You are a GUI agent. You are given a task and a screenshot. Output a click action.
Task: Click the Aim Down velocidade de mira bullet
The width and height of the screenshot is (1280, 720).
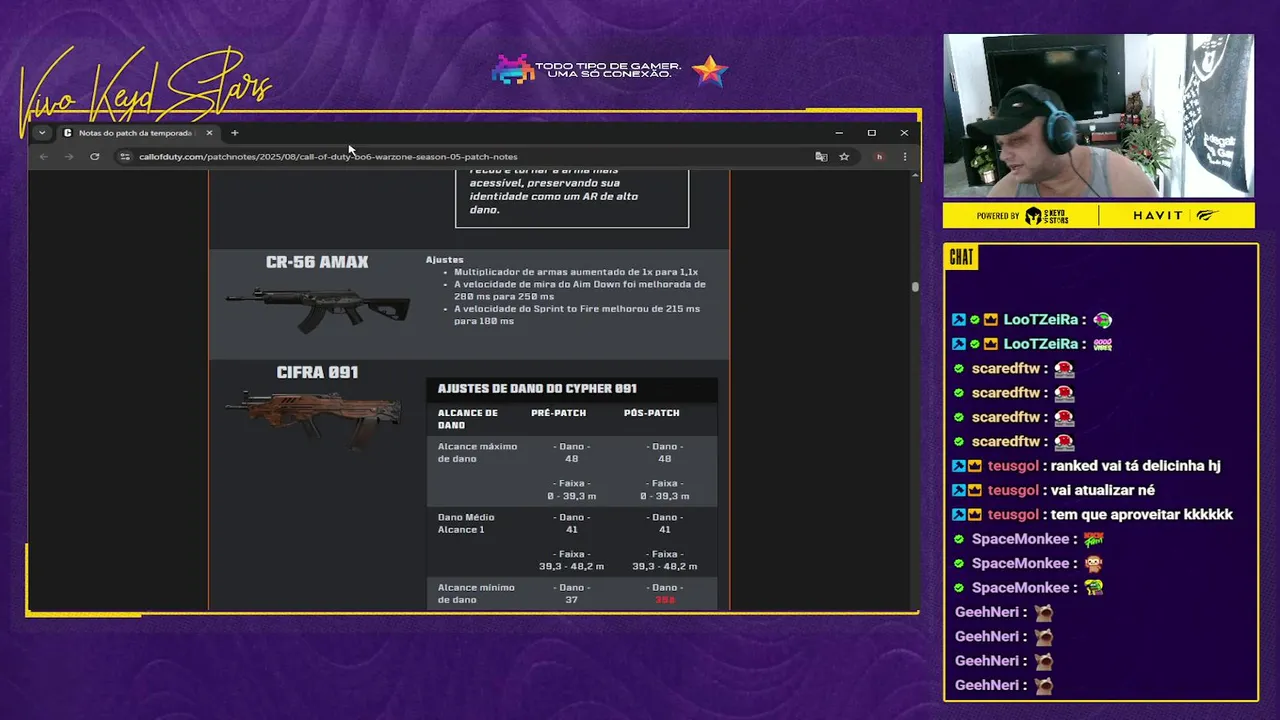pyautogui.click(x=580, y=290)
